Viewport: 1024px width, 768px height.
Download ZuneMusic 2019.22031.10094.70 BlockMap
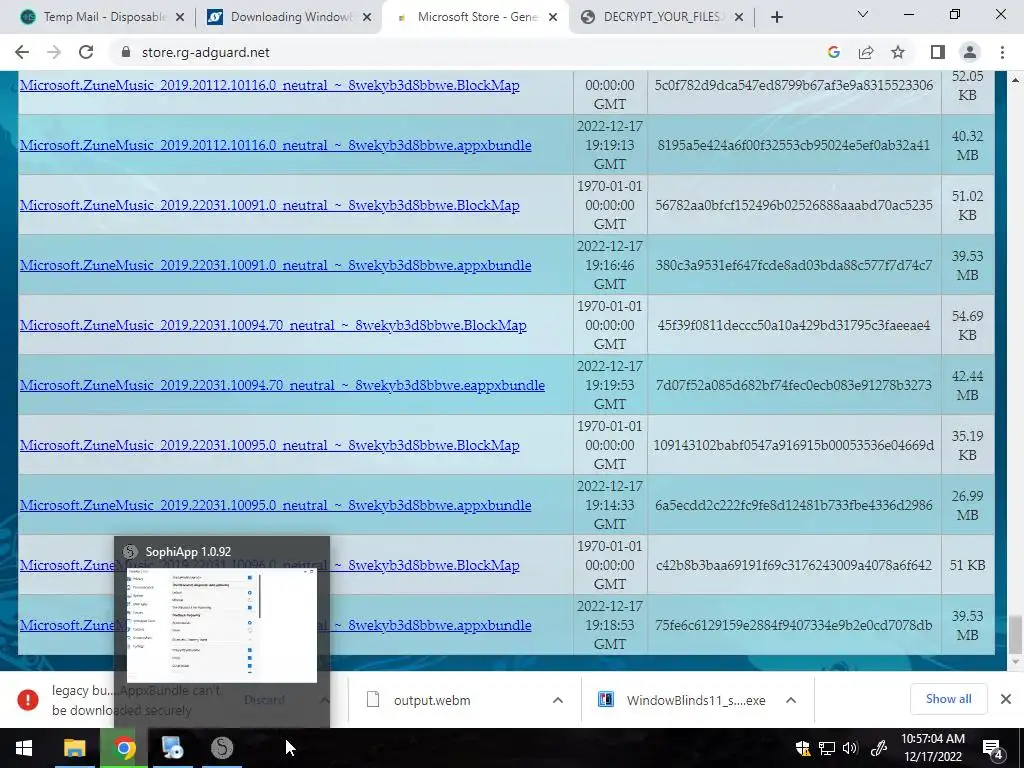[x=273, y=325]
